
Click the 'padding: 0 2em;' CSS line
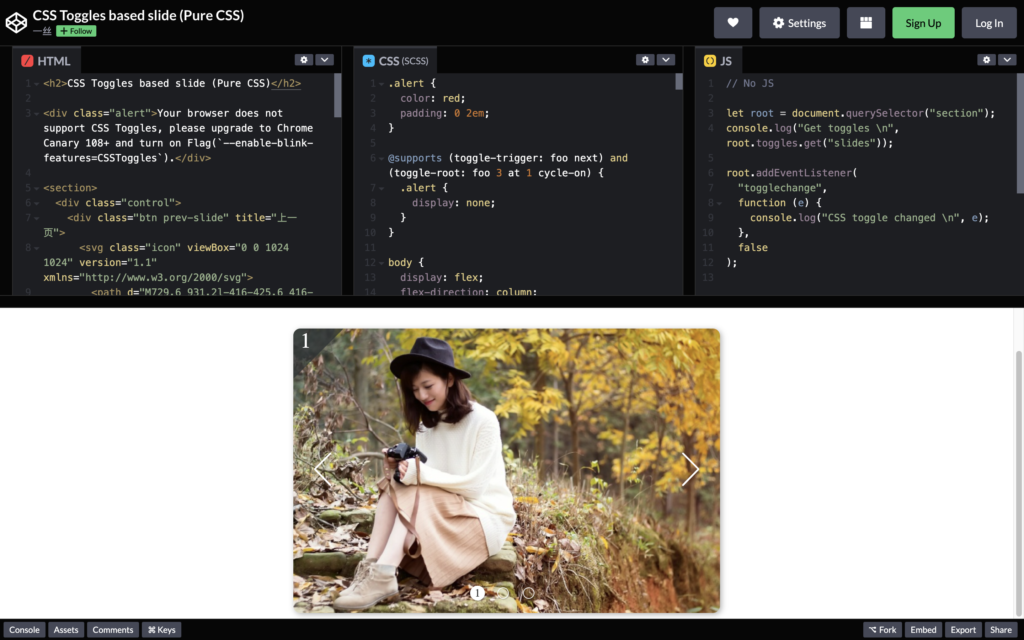tap(445, 114)
